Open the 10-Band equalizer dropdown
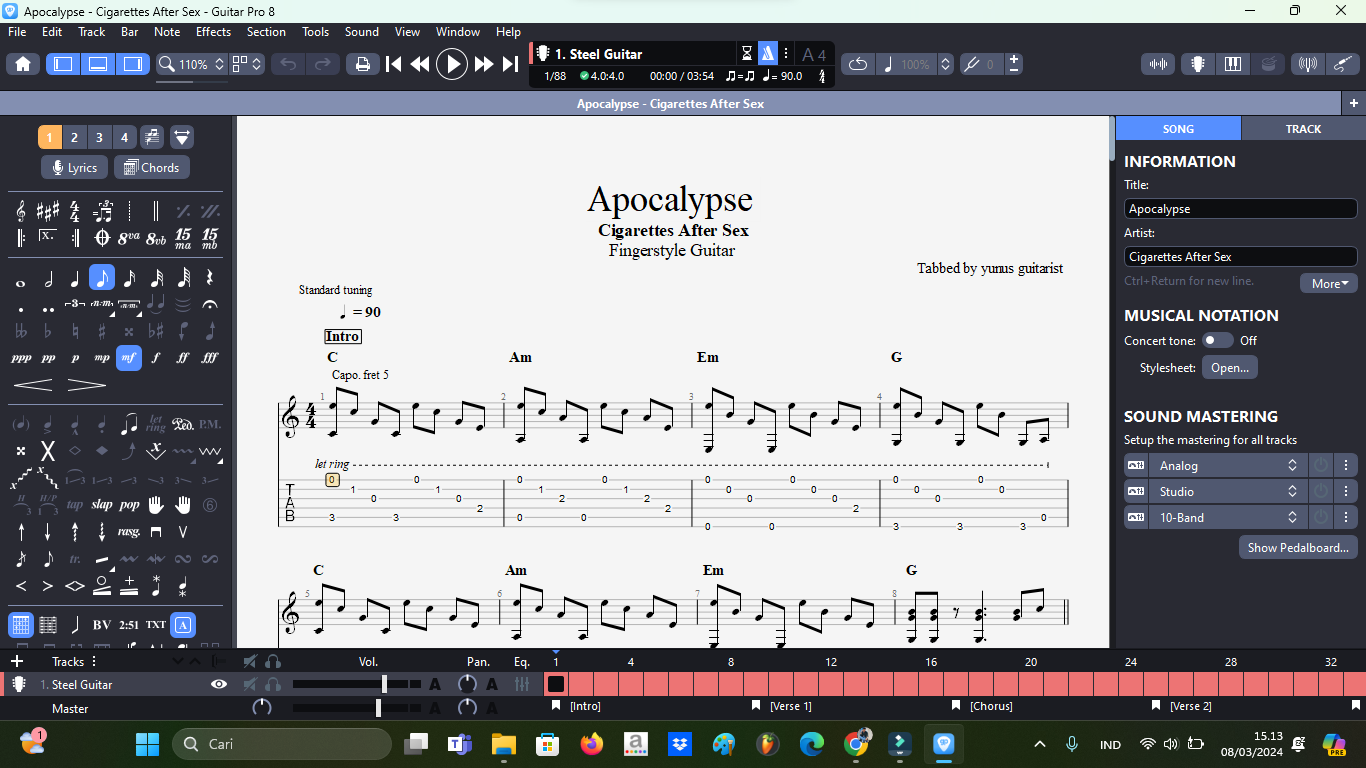 tap(1226, 518)
